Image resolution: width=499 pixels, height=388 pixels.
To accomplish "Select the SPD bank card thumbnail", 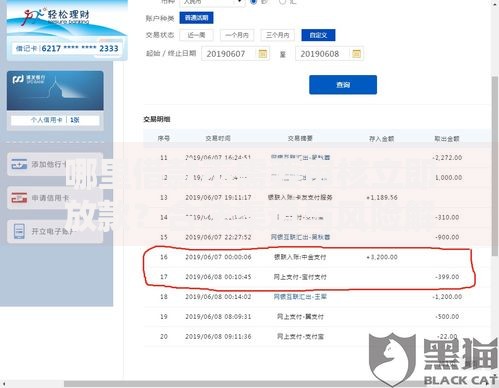I will (55, 90).
